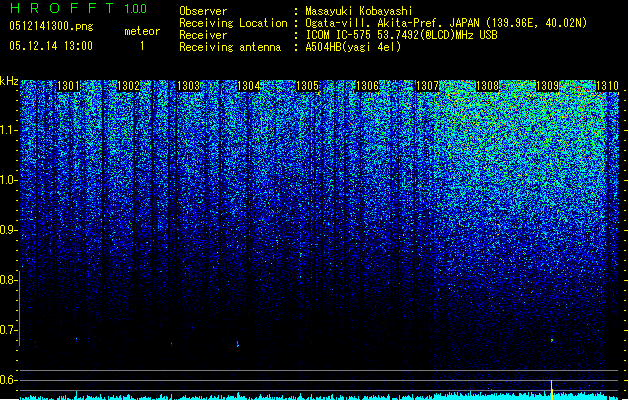This screenshot has width=629, height=400.
Task: Click the ICOM IC-575 receiver text
Action: [401, 35]
